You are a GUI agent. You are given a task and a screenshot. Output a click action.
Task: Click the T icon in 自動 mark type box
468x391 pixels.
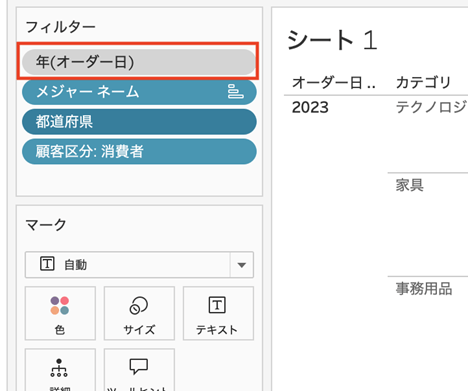47,264
